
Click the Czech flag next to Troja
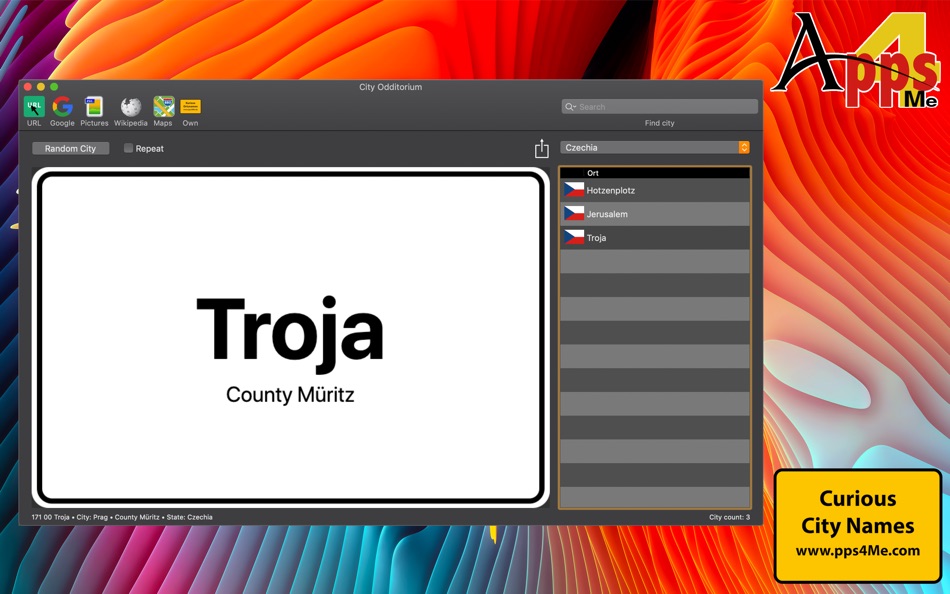tap(572, 237)
